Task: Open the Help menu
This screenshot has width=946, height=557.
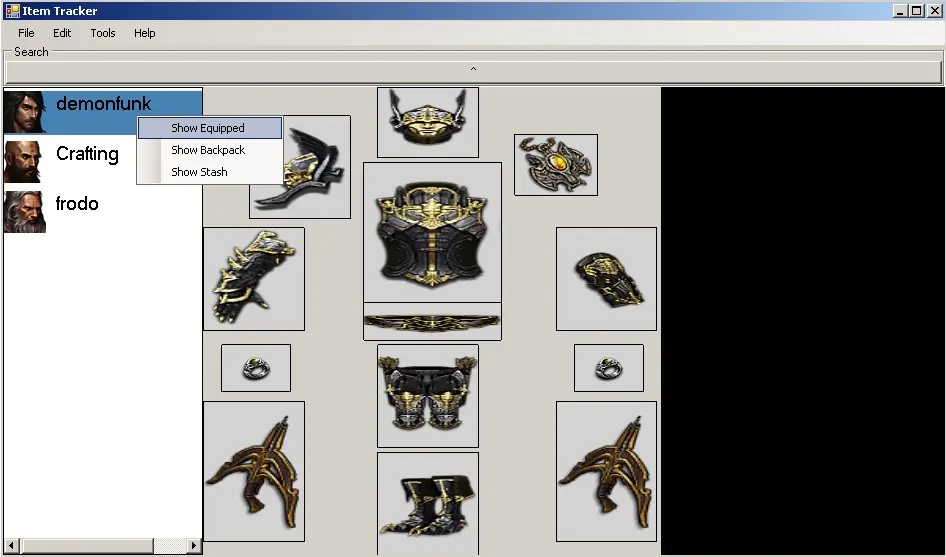Action: pyautogui.click(x=145, y=33)
